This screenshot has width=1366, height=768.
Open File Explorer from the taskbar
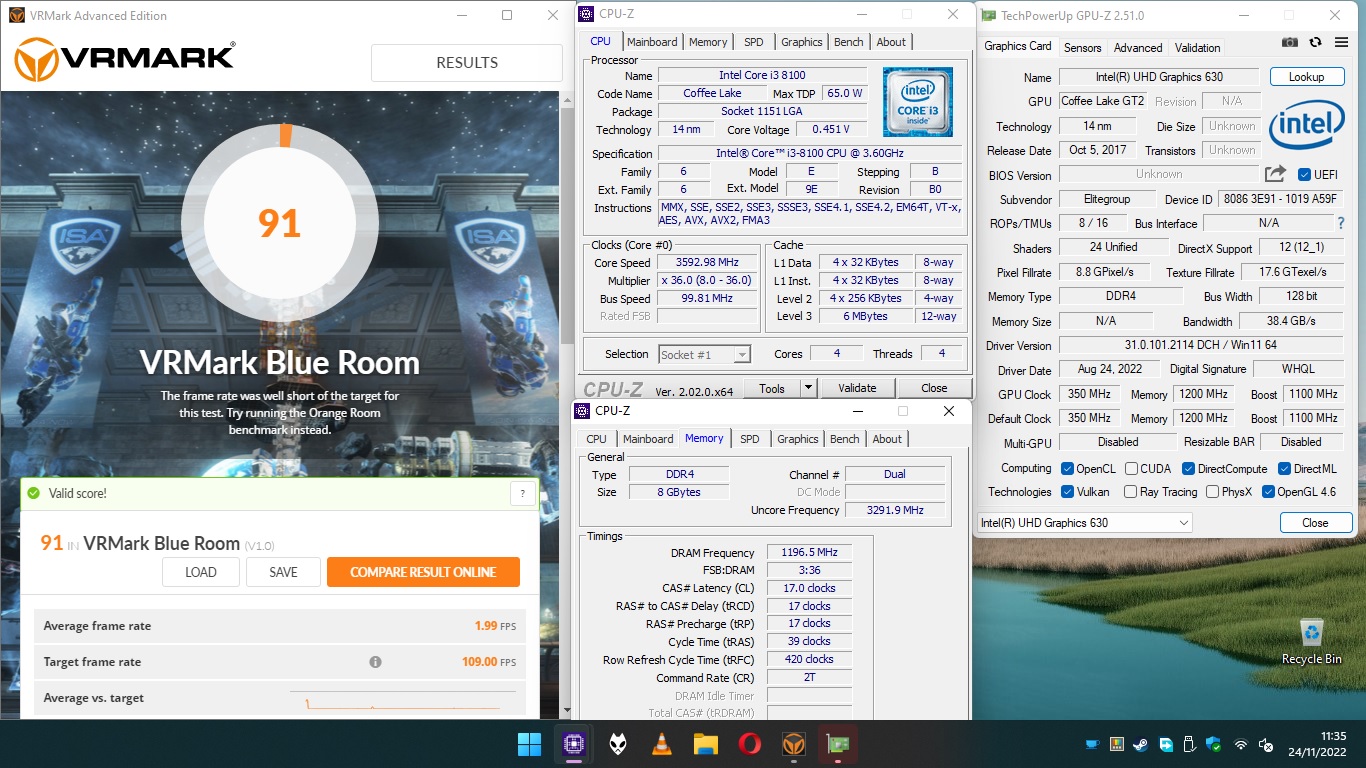click(706, 744)
